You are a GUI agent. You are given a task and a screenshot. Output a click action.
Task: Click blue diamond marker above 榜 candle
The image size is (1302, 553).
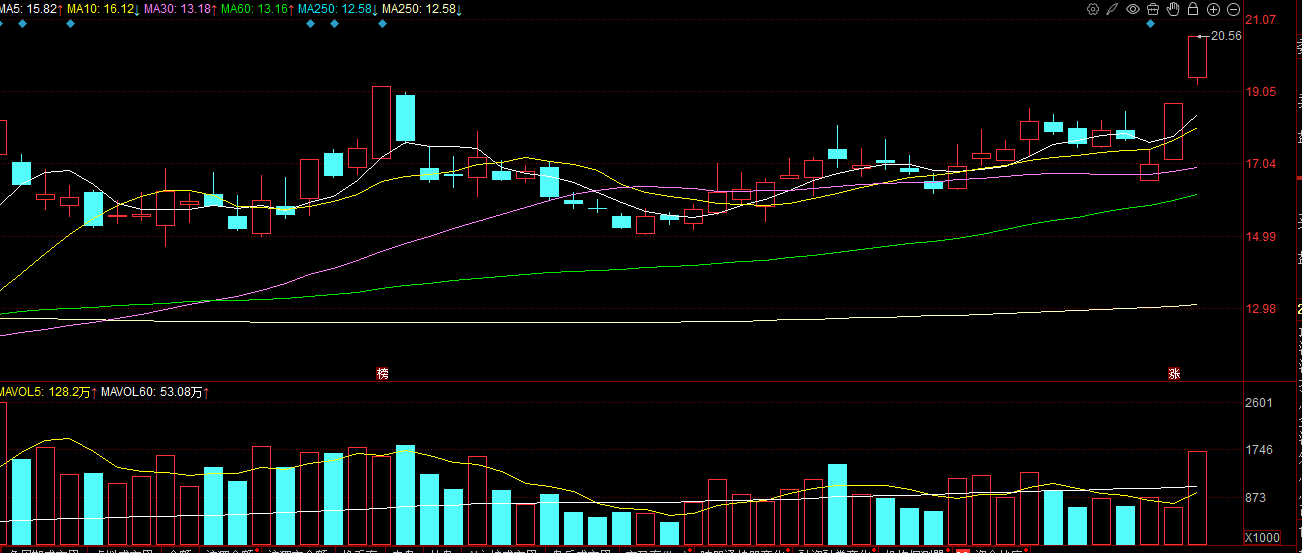click(x=382, y=23)
